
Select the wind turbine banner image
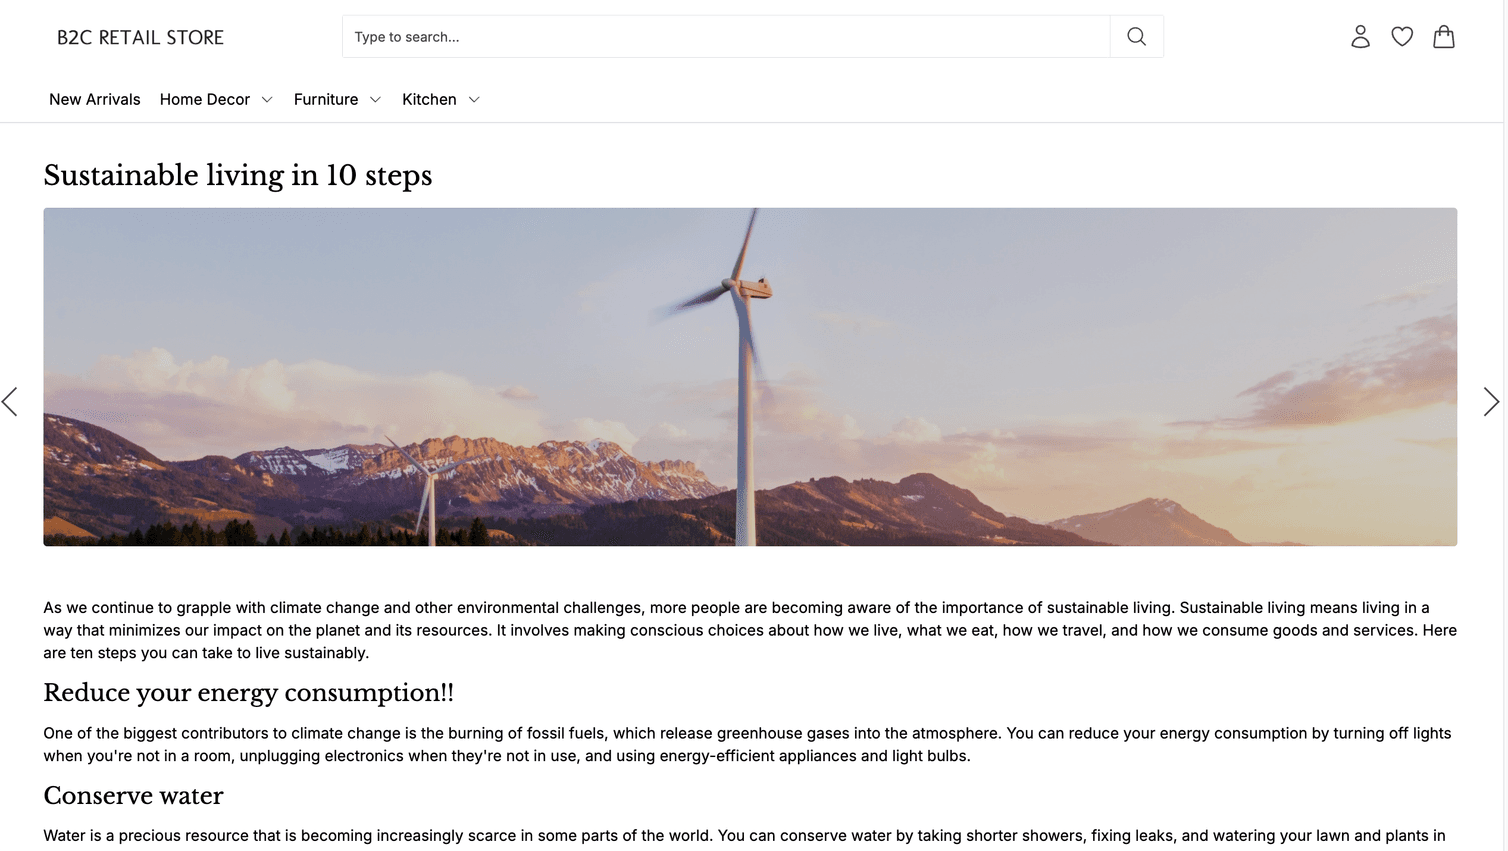750,376
